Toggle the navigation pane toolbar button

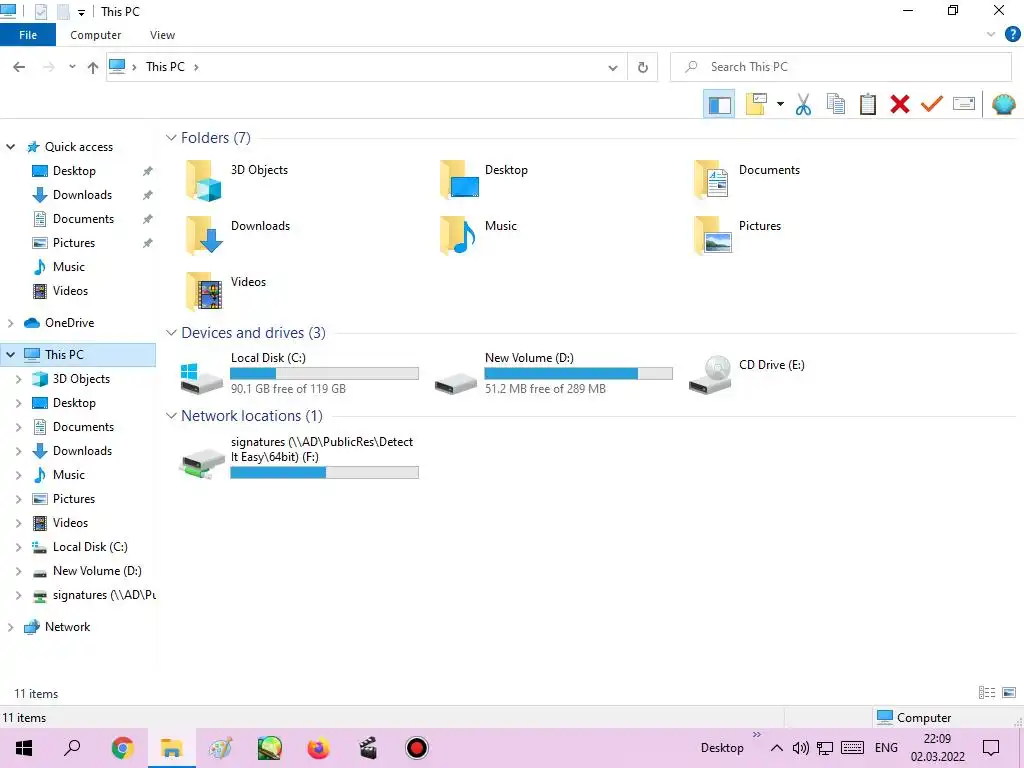click(x=719, y=104)
